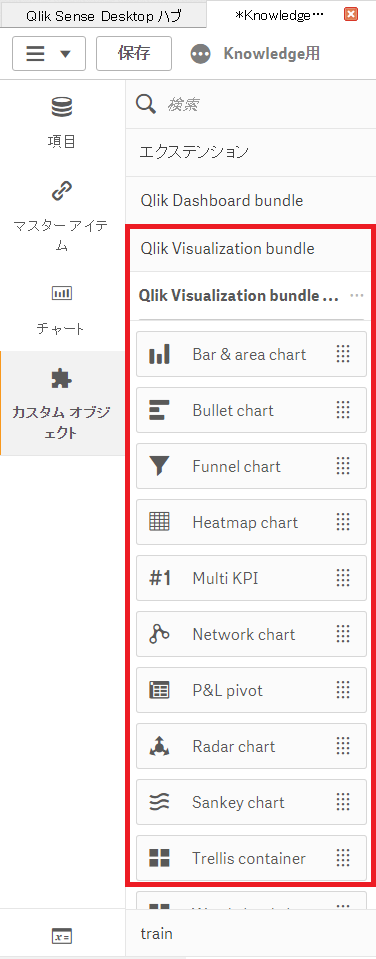The height and width of the screenshot is (959, 376).
Task: Expand Qlik Dashboard bundle section
Action: [x=251, y=200]
